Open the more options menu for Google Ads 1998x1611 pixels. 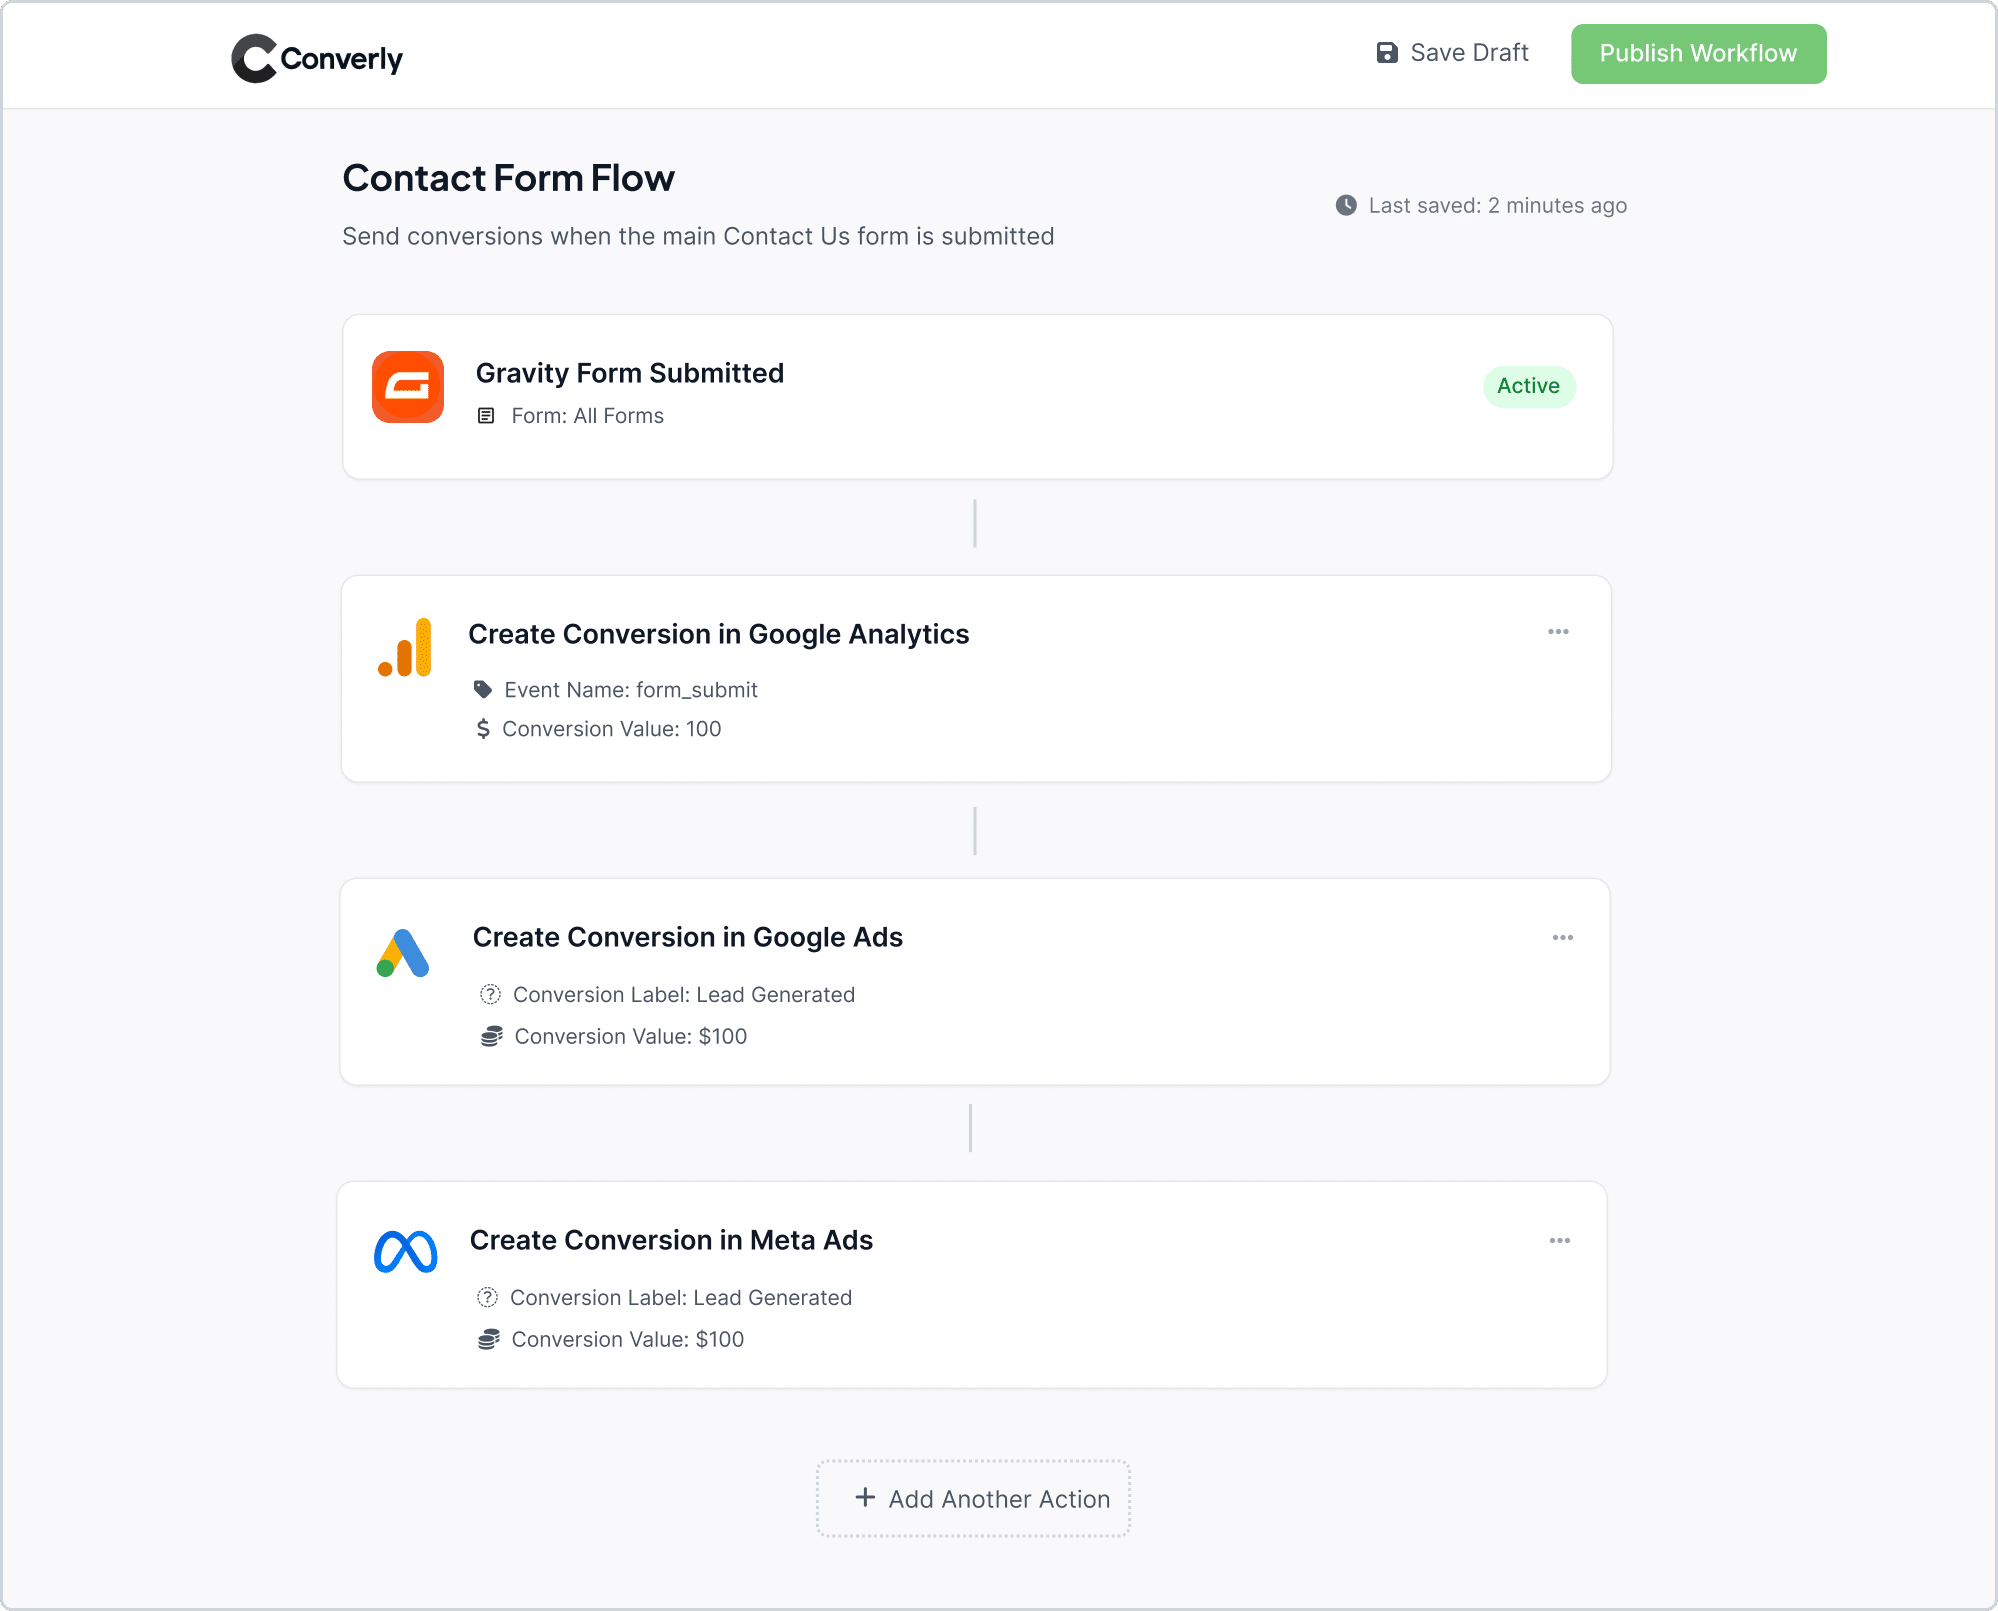point(1563,938)
